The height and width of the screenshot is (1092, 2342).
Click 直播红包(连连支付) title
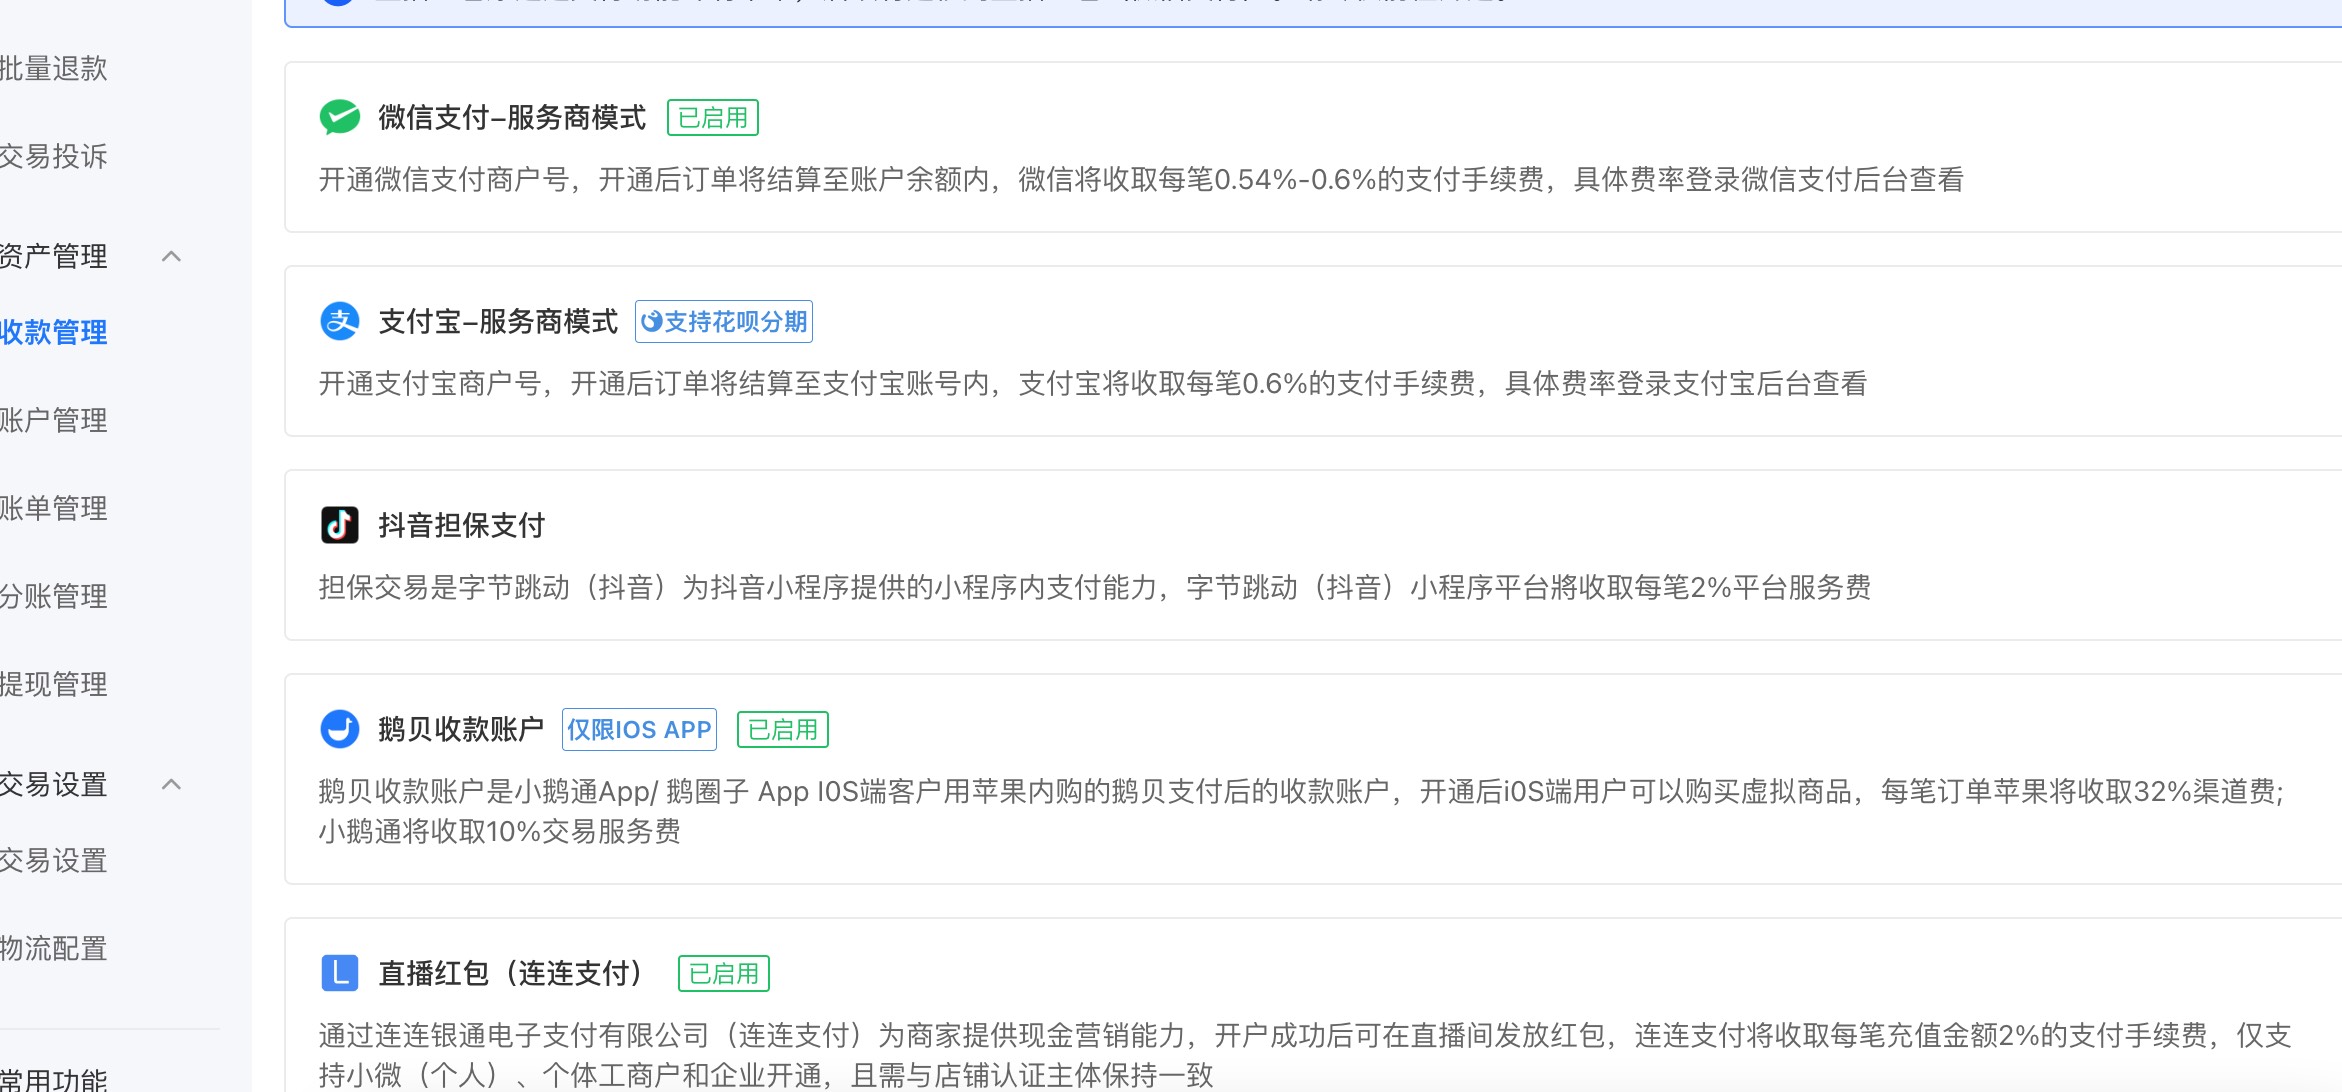pos(510,974)
